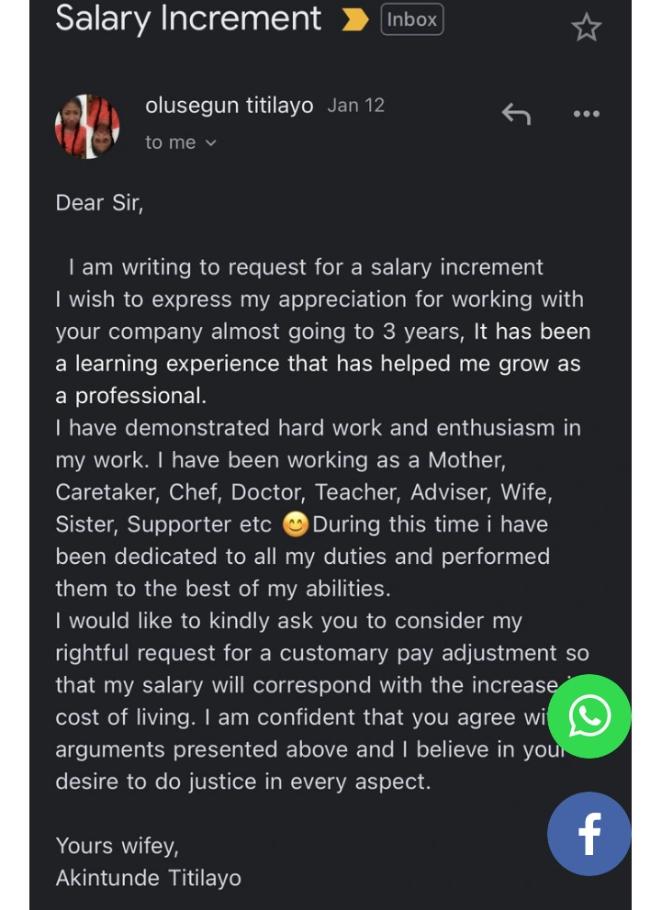Star the Salary Increment email
The width and height of the screenshot is (661, 910).
(x=586, y=27)
